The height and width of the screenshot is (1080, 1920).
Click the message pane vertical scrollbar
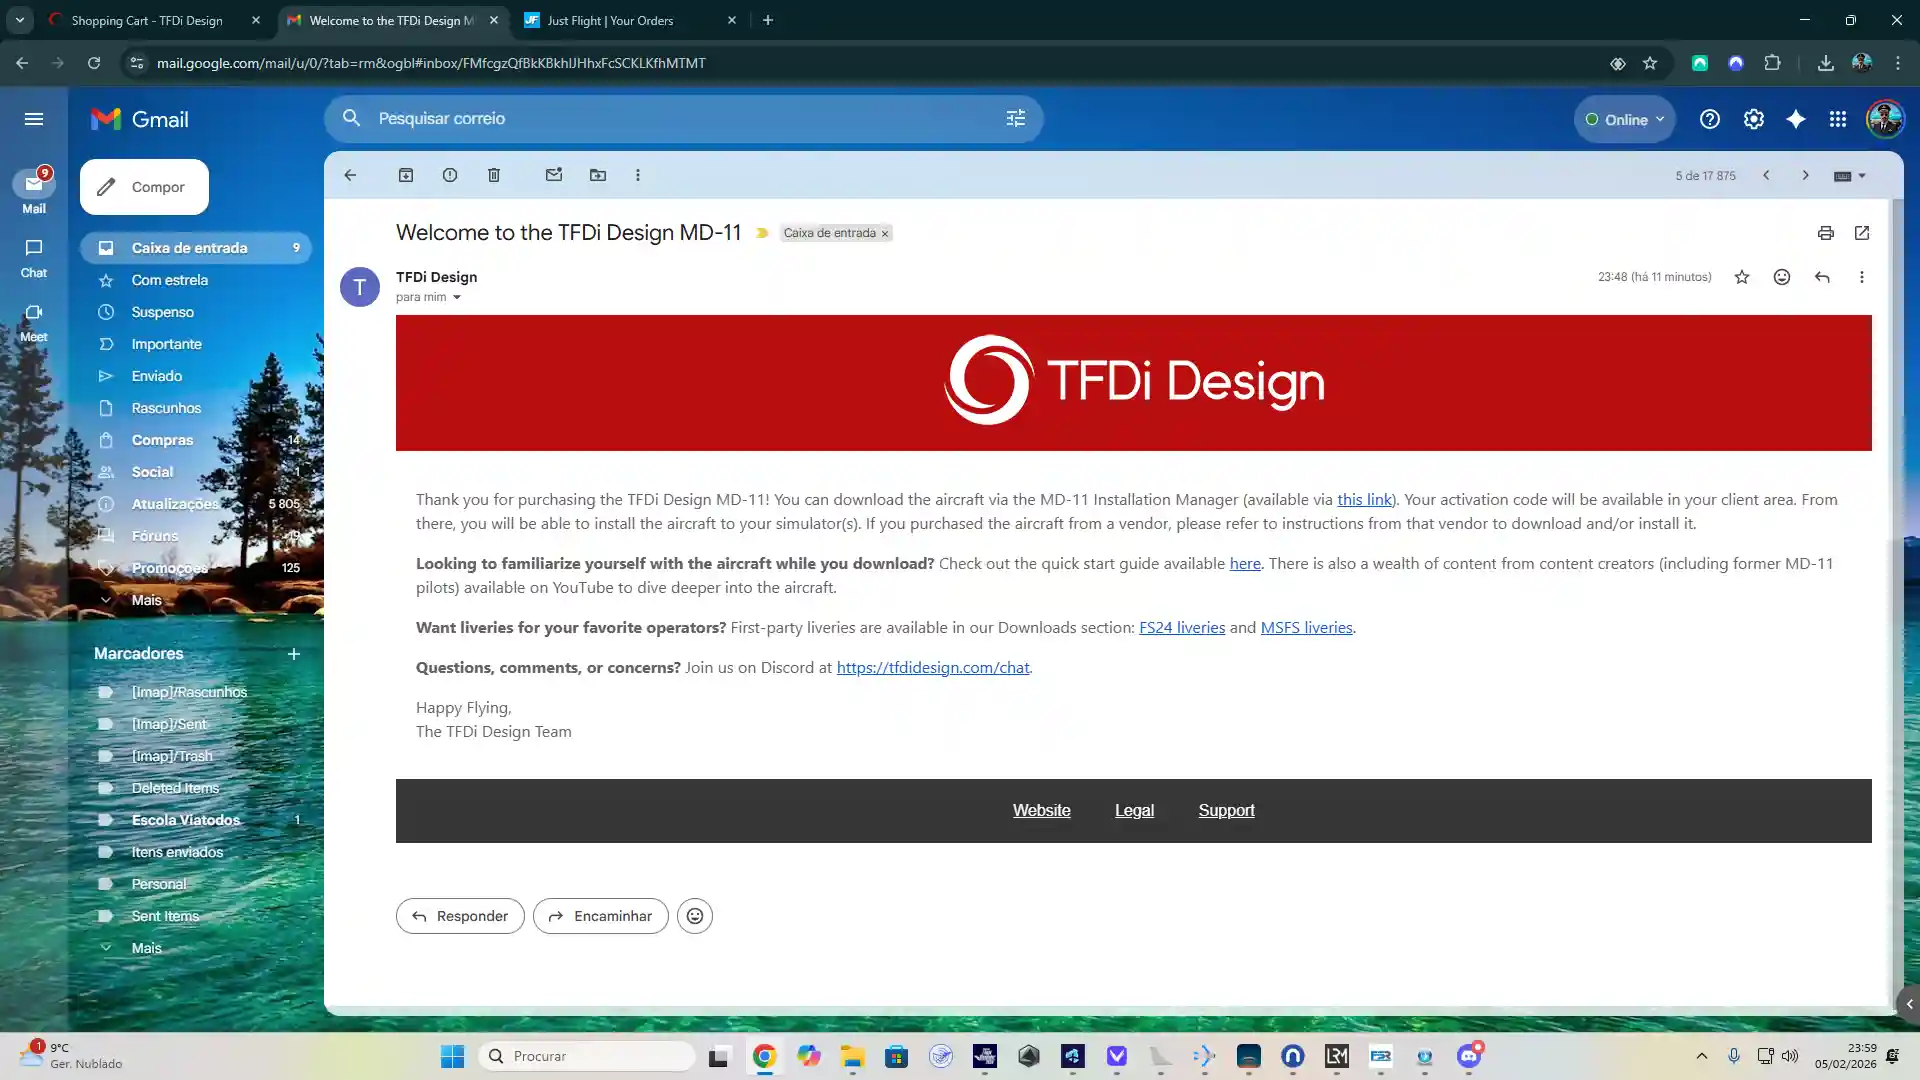pos(1896,600)
